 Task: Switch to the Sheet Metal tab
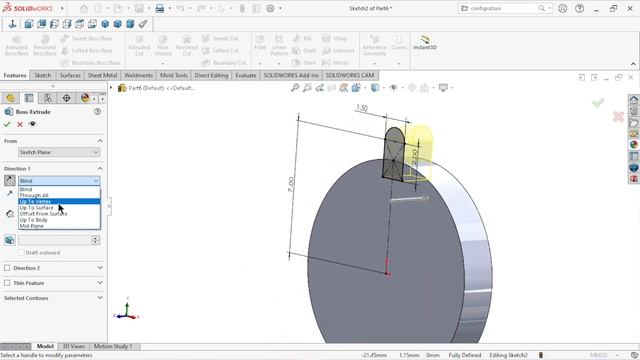tap(102, 76)
